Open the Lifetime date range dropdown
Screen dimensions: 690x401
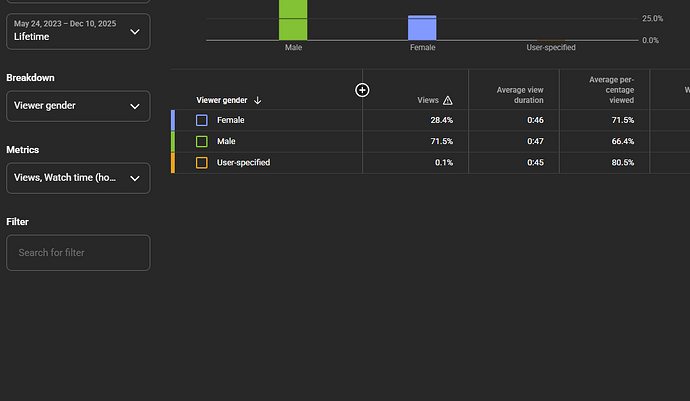(78, 31)
